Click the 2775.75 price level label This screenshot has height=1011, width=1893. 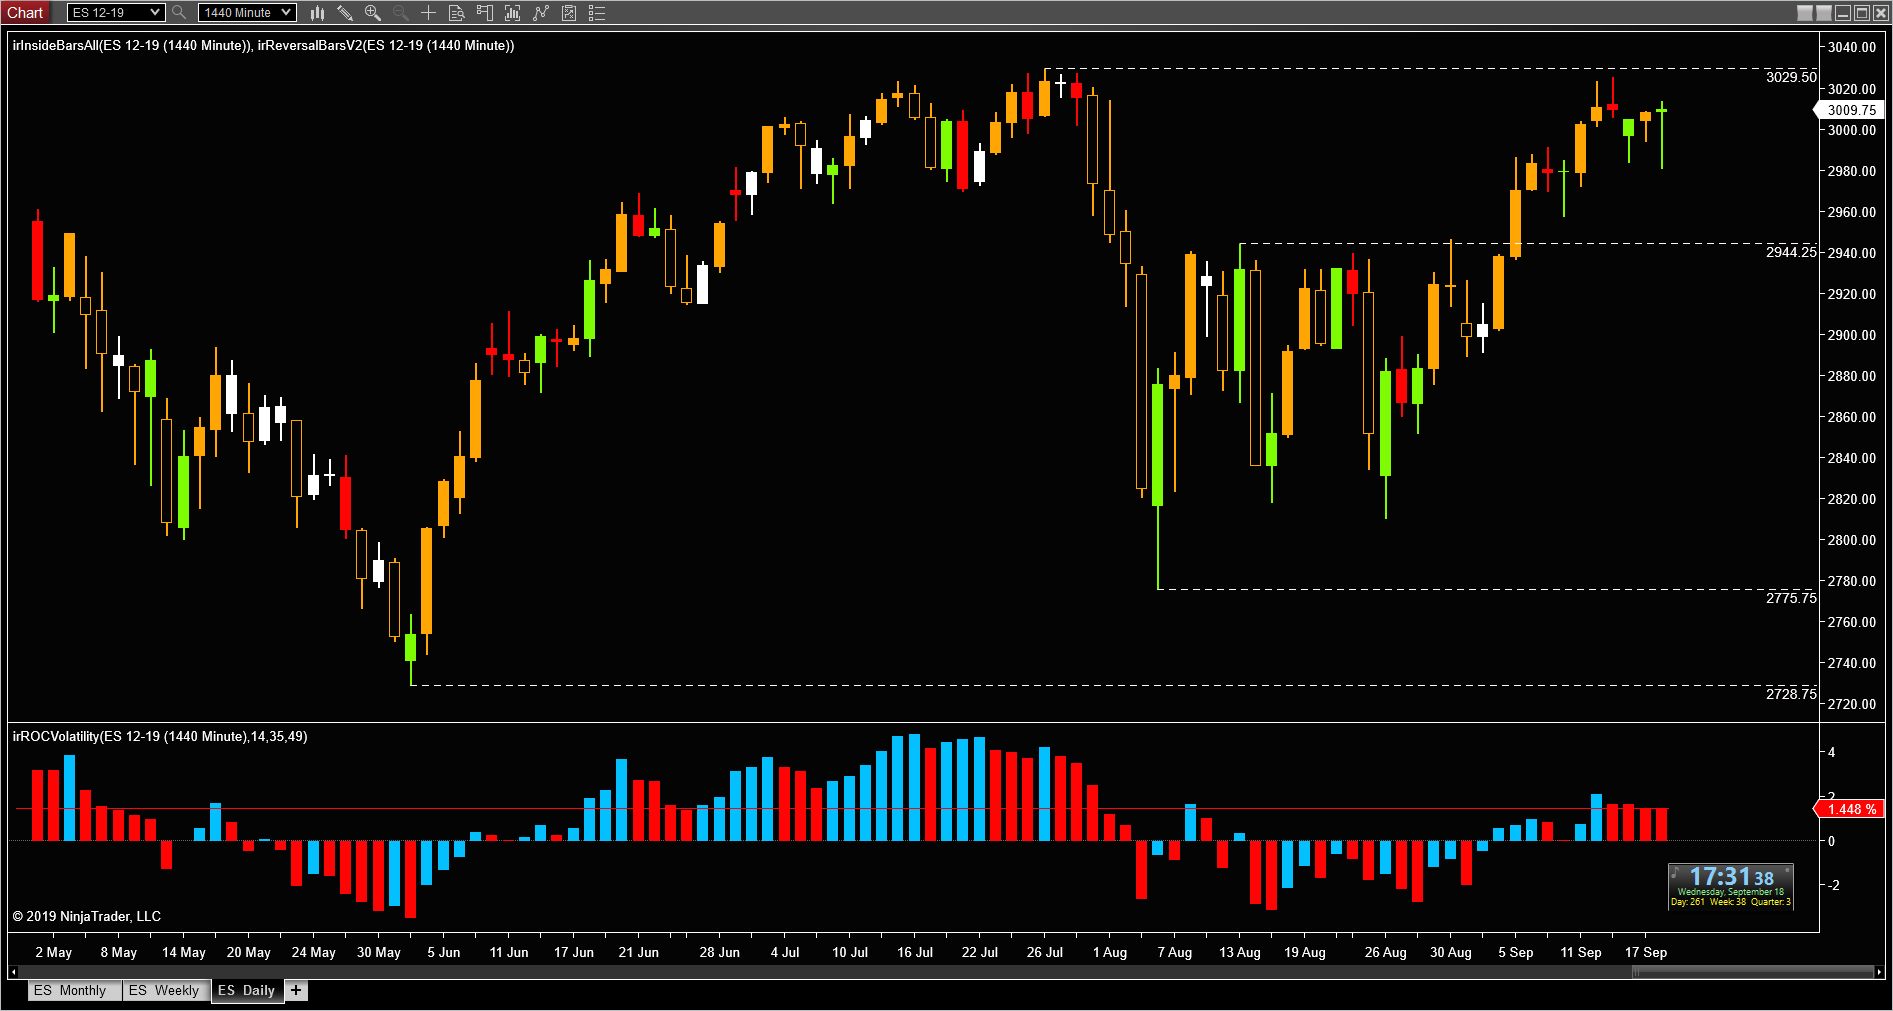(x=1790, y=598)
